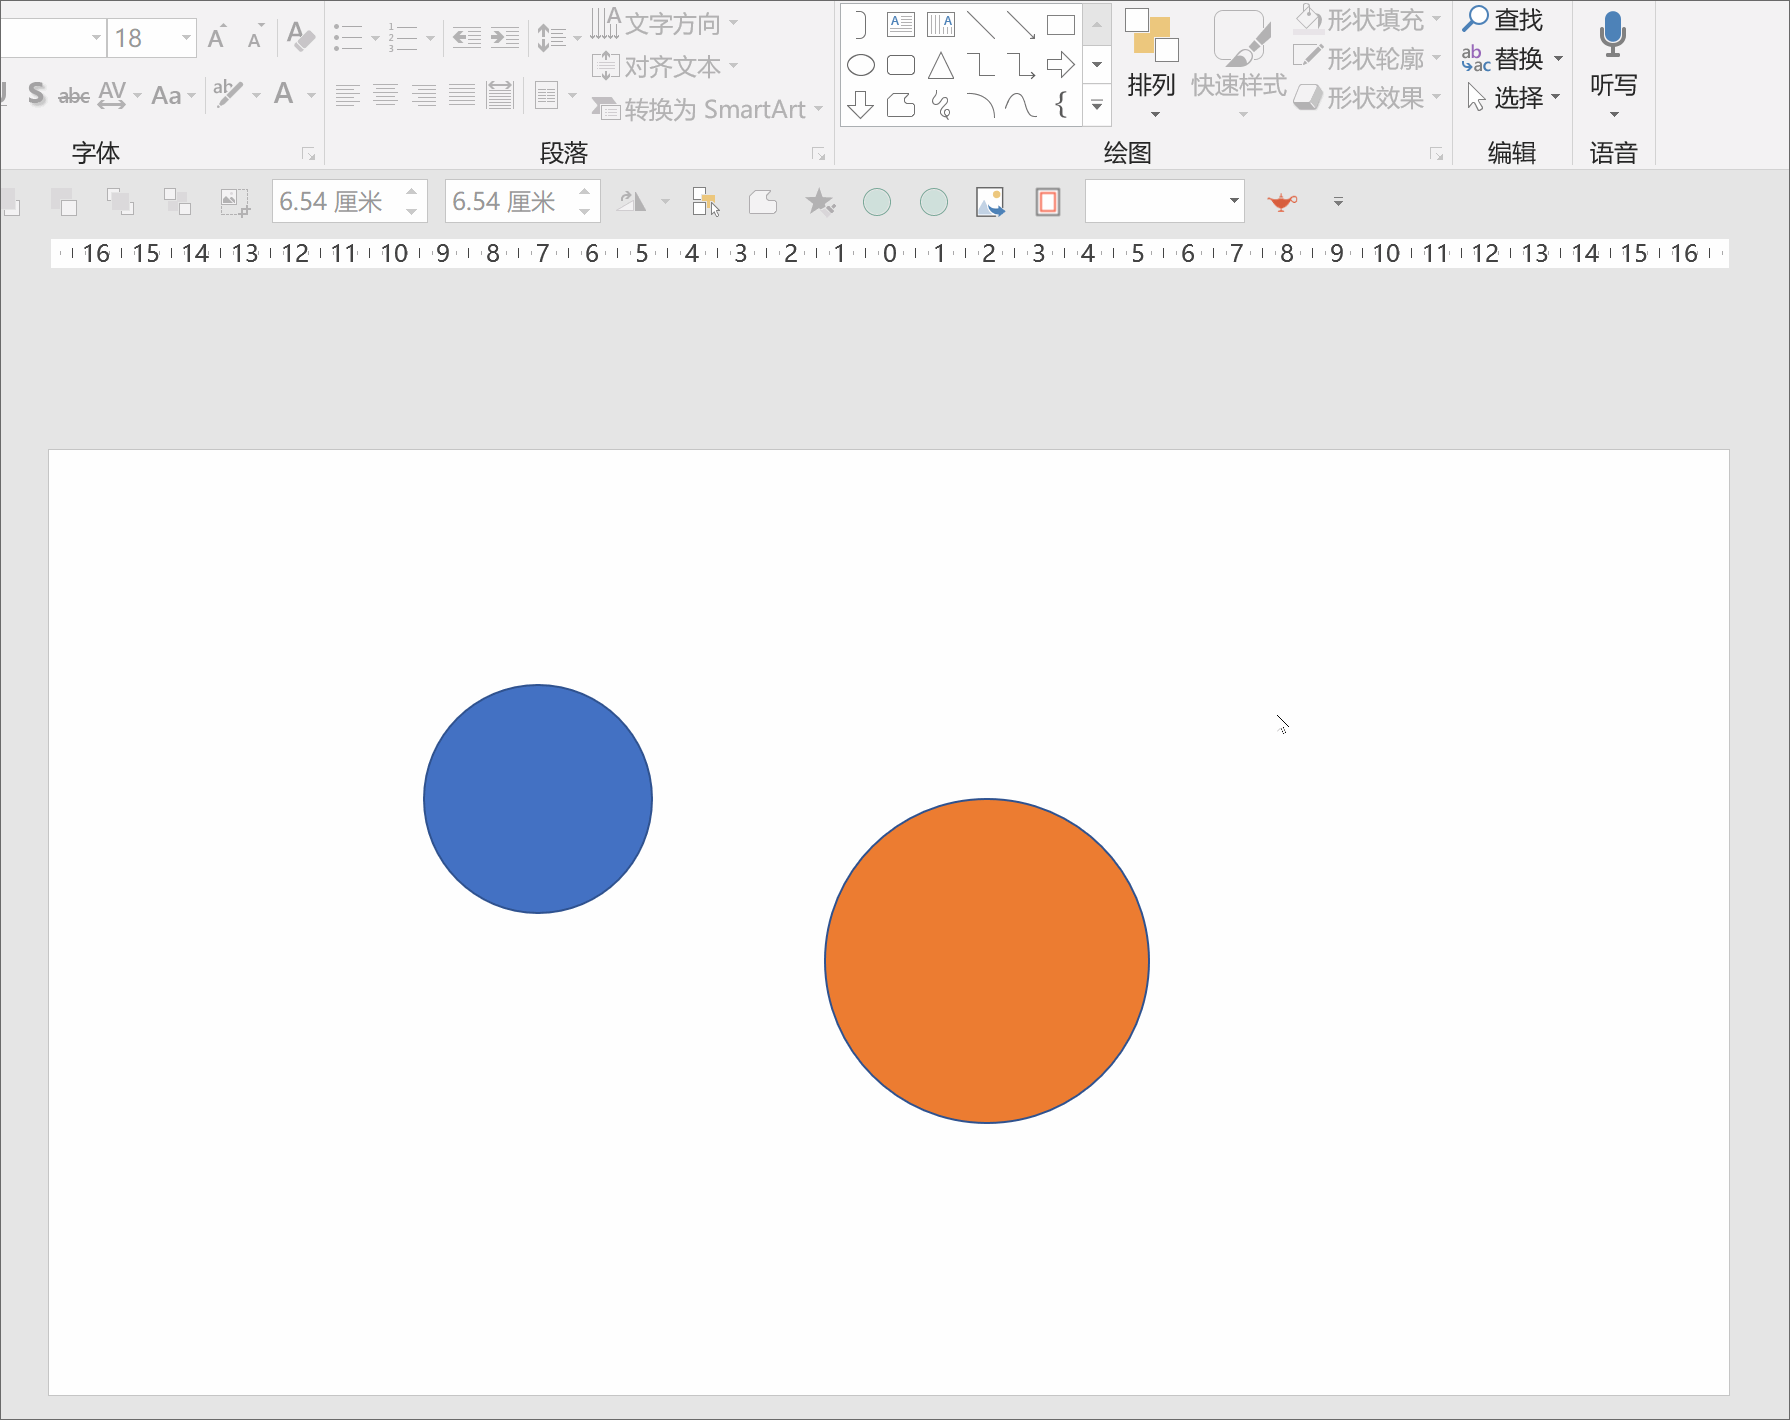Open the font size 18 dropdown
This screenshot has width=1790, height=1420.
pyautogui.click(x=186, y=38)
